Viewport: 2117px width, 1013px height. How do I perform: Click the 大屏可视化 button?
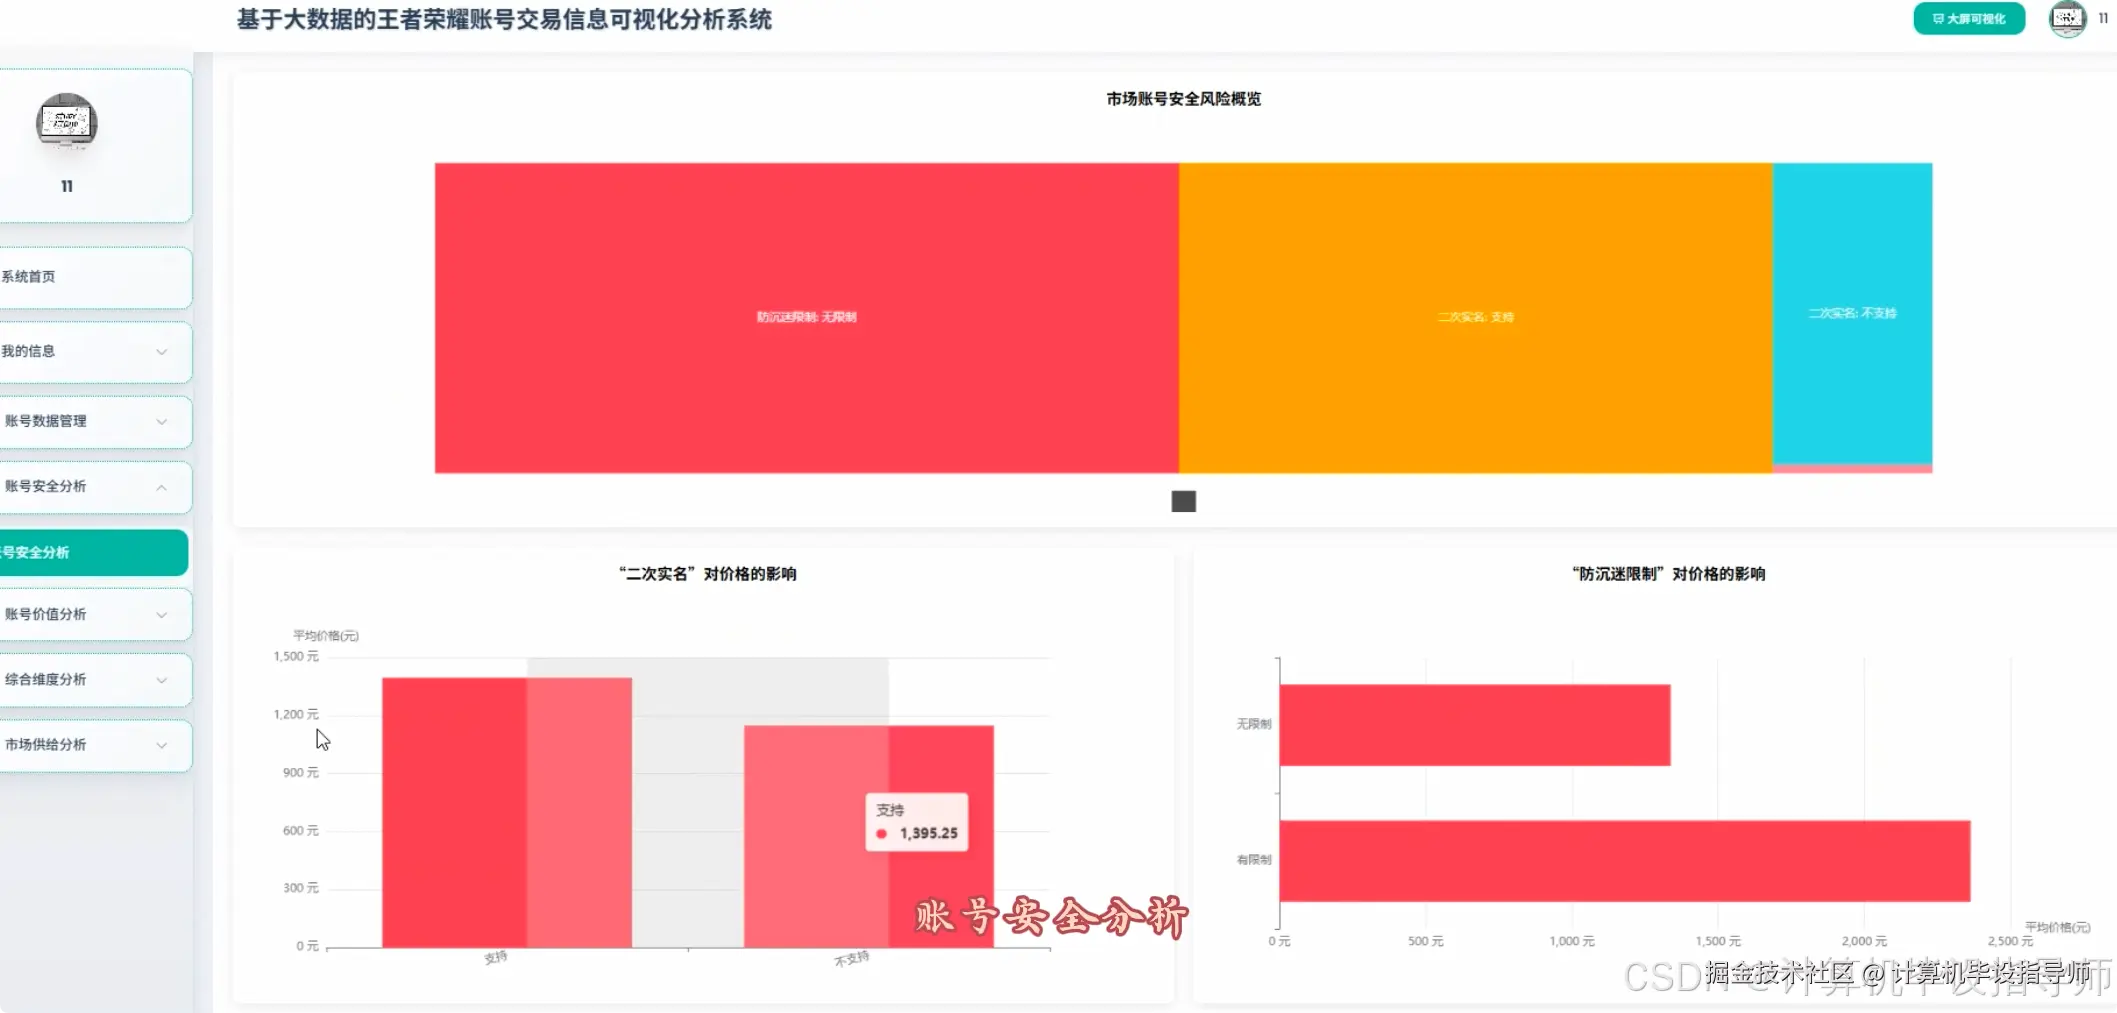1968,18
